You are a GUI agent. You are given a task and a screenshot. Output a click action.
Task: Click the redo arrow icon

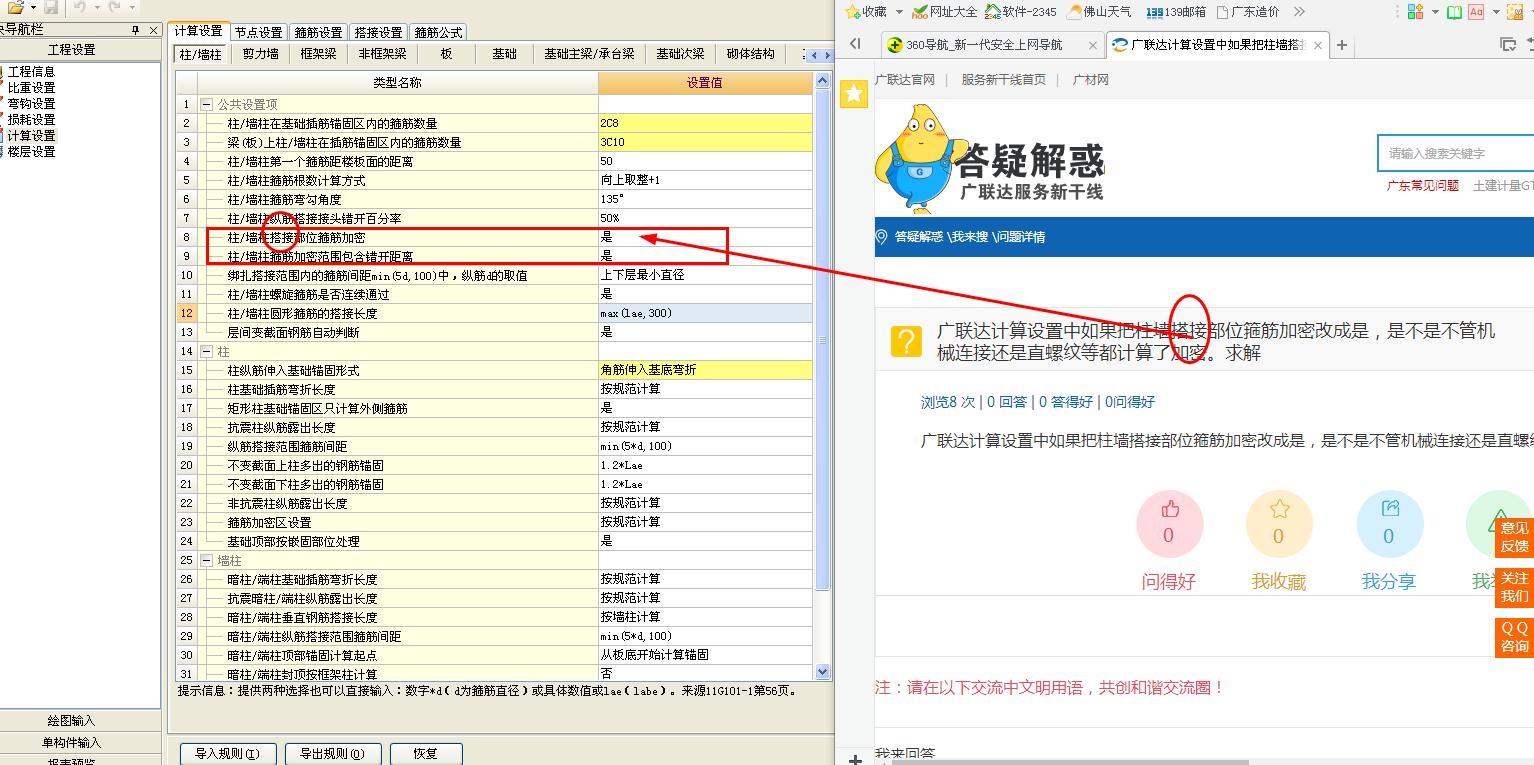coord(113,7)
